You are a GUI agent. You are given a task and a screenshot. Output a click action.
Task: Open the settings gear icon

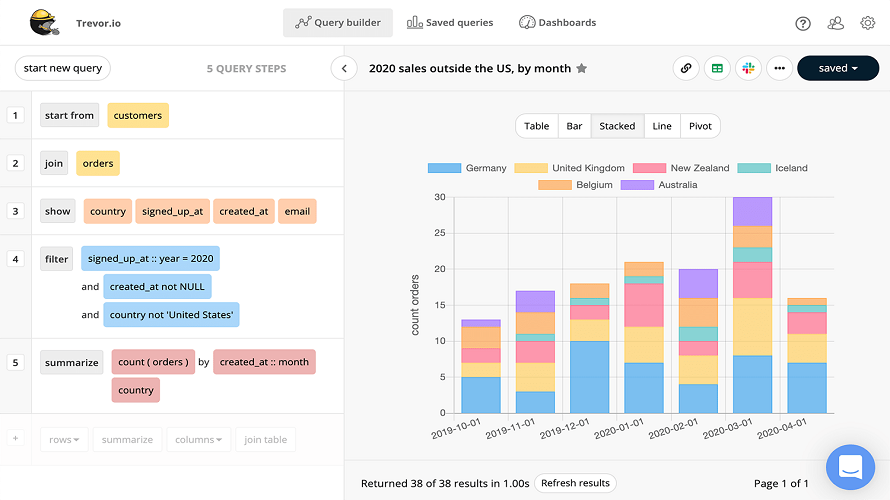pos(867,23)
